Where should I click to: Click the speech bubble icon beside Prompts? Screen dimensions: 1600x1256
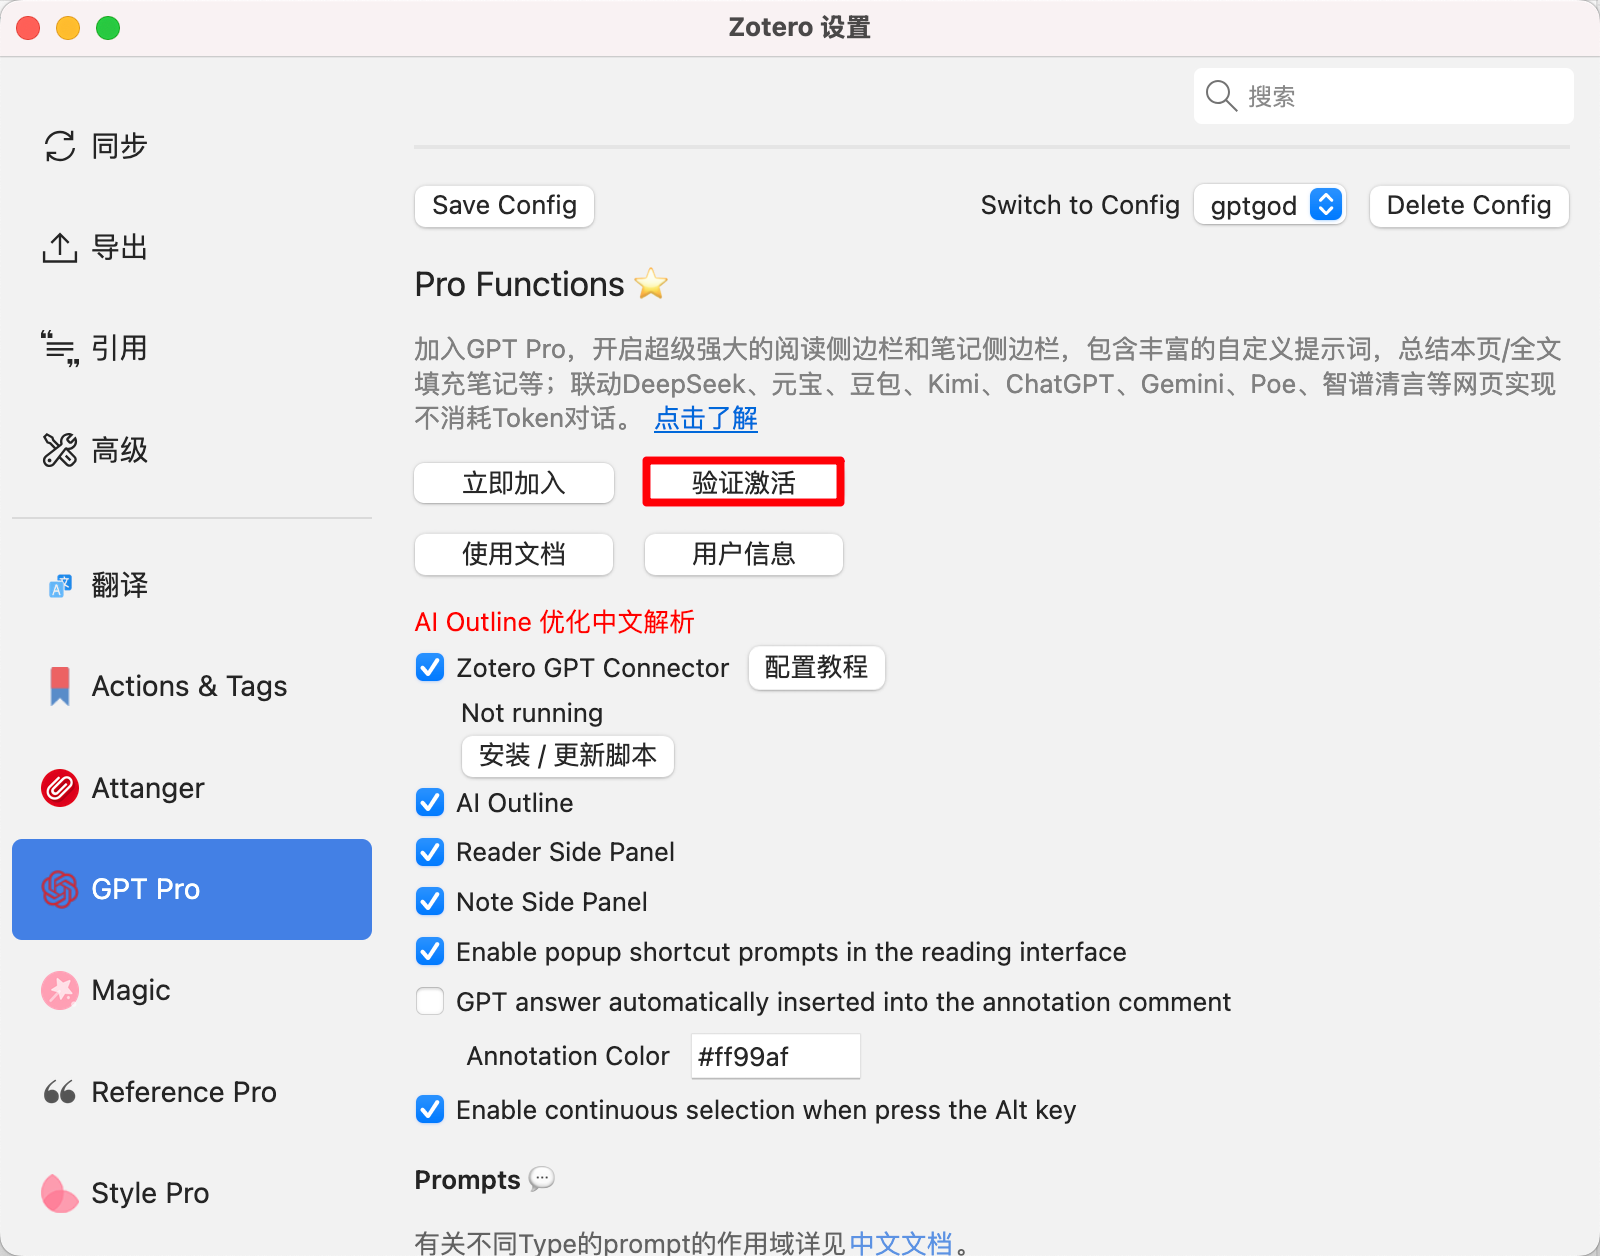(x=542, y=1179)
